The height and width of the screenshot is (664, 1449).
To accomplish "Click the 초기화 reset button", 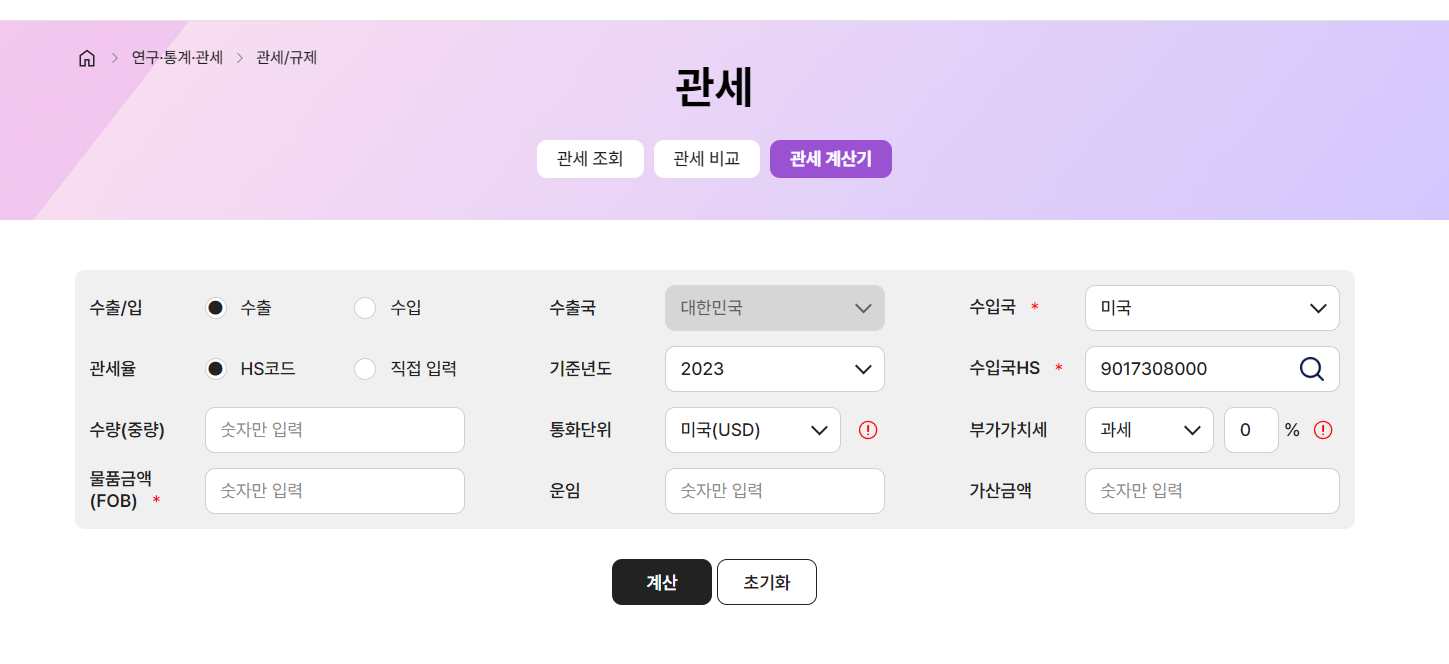I will (767, 582).
